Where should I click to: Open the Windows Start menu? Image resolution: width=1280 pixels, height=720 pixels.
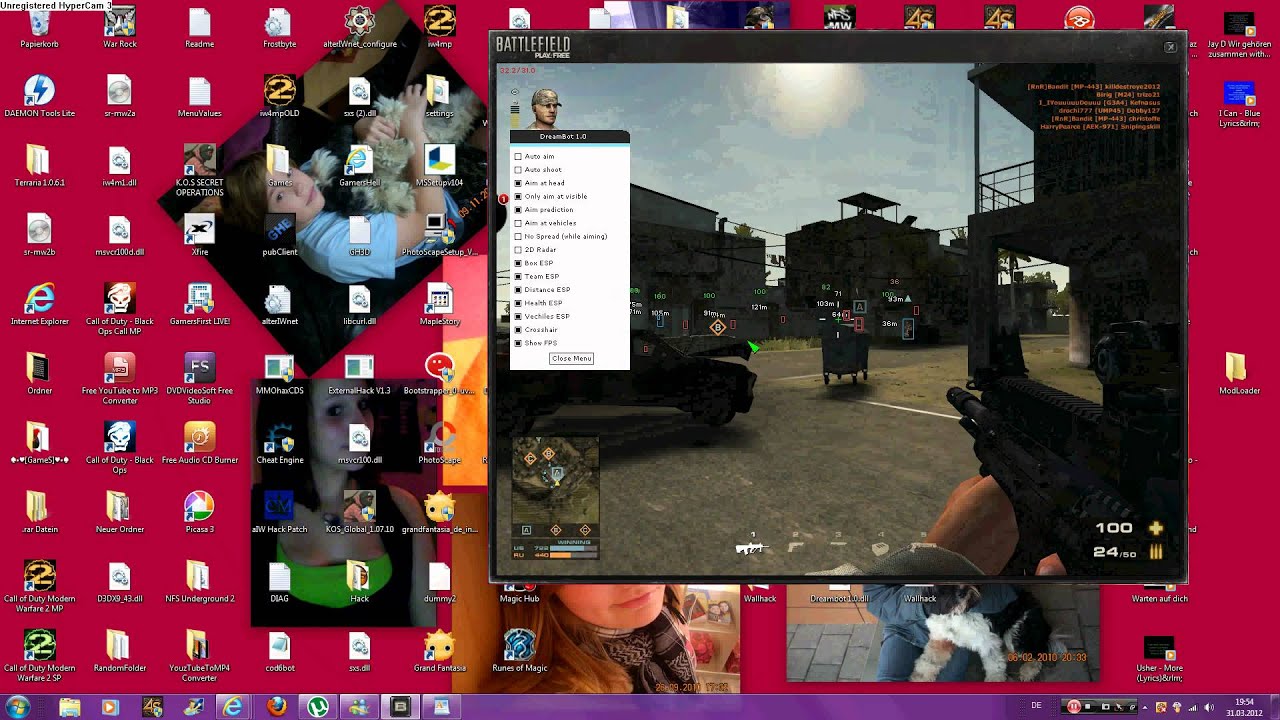pos(18,707)
